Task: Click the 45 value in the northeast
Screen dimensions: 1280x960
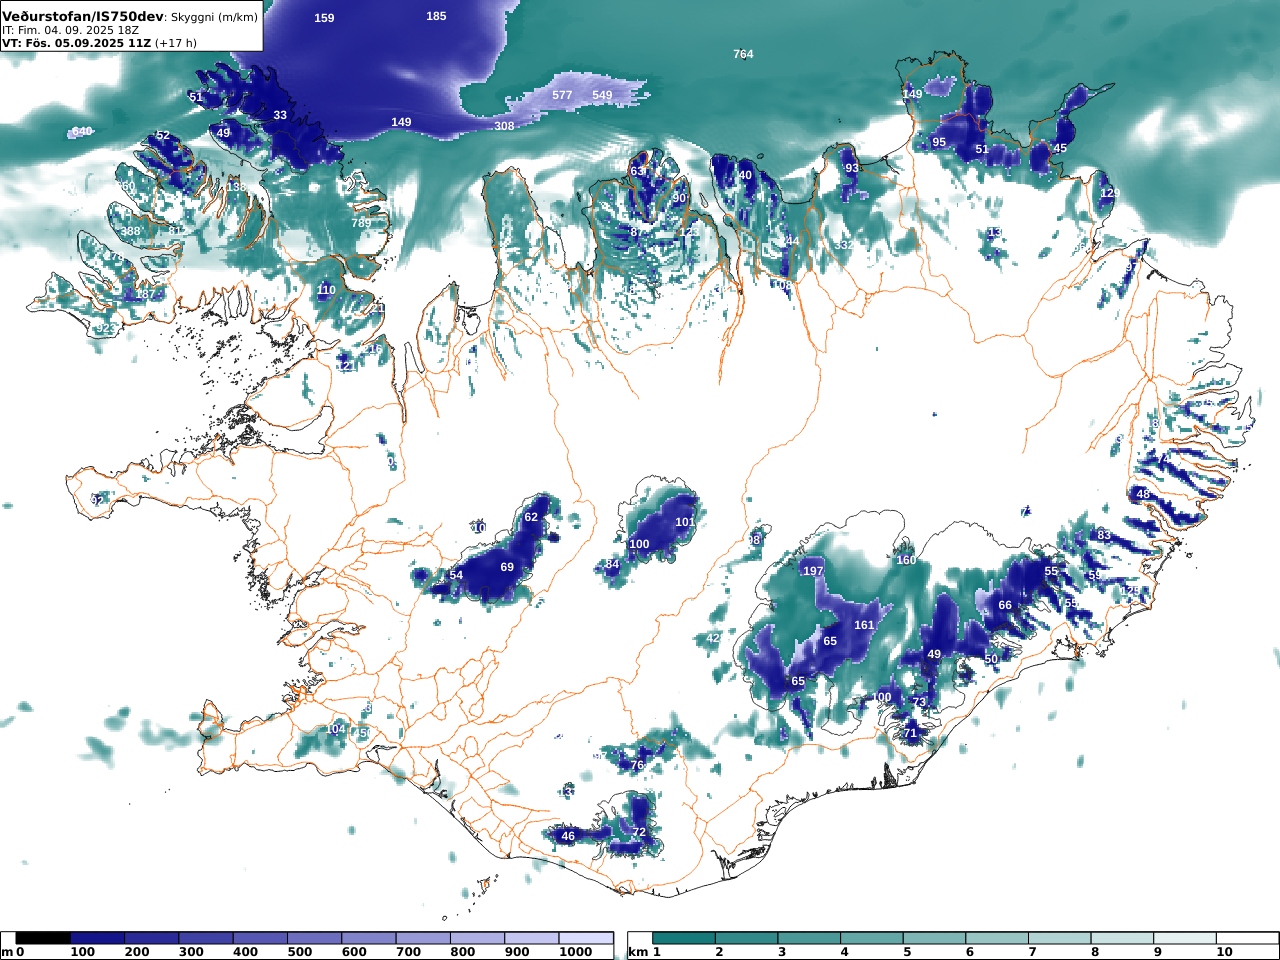Action: click(1060, 148)
